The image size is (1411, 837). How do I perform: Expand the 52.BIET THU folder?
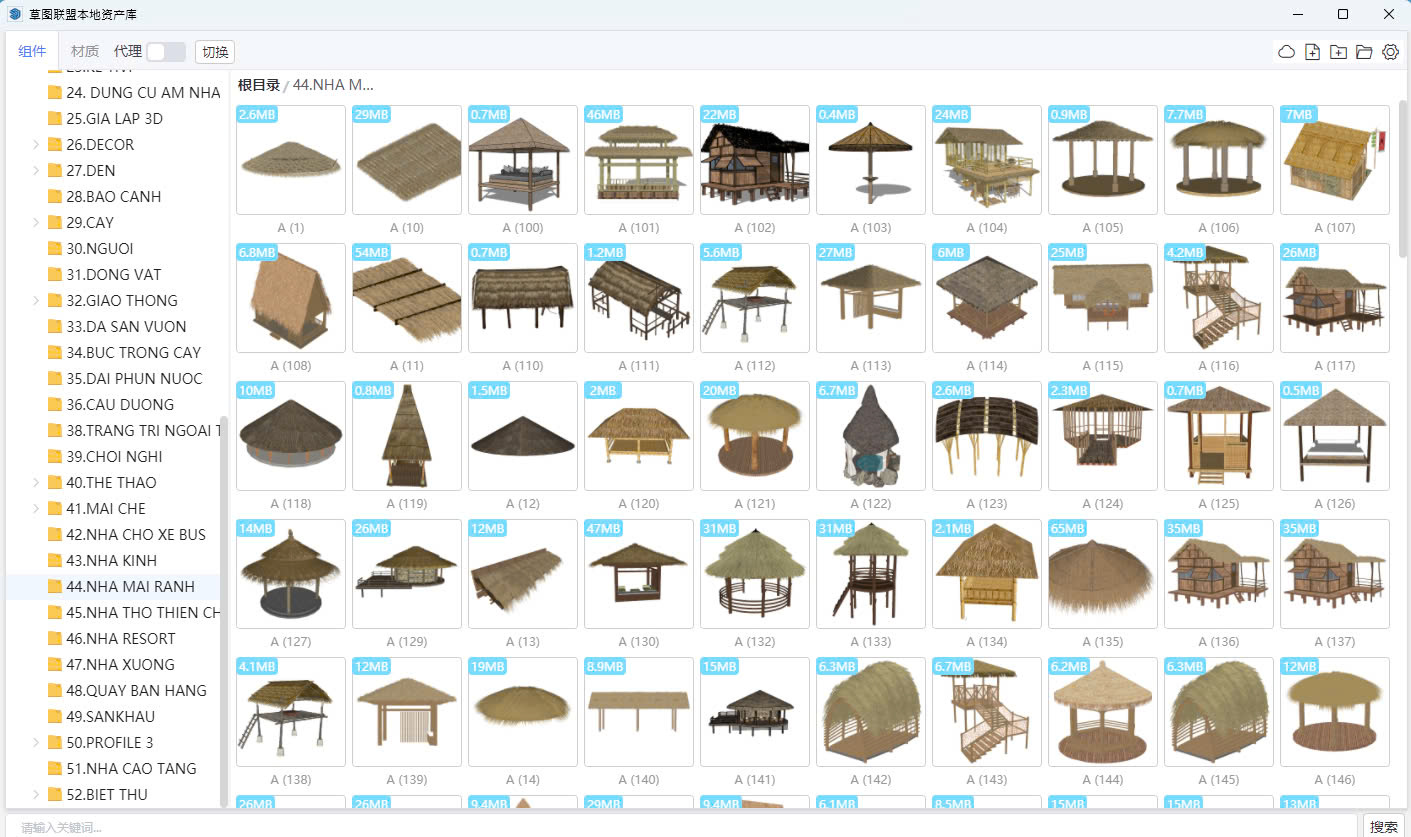point(36,795)
